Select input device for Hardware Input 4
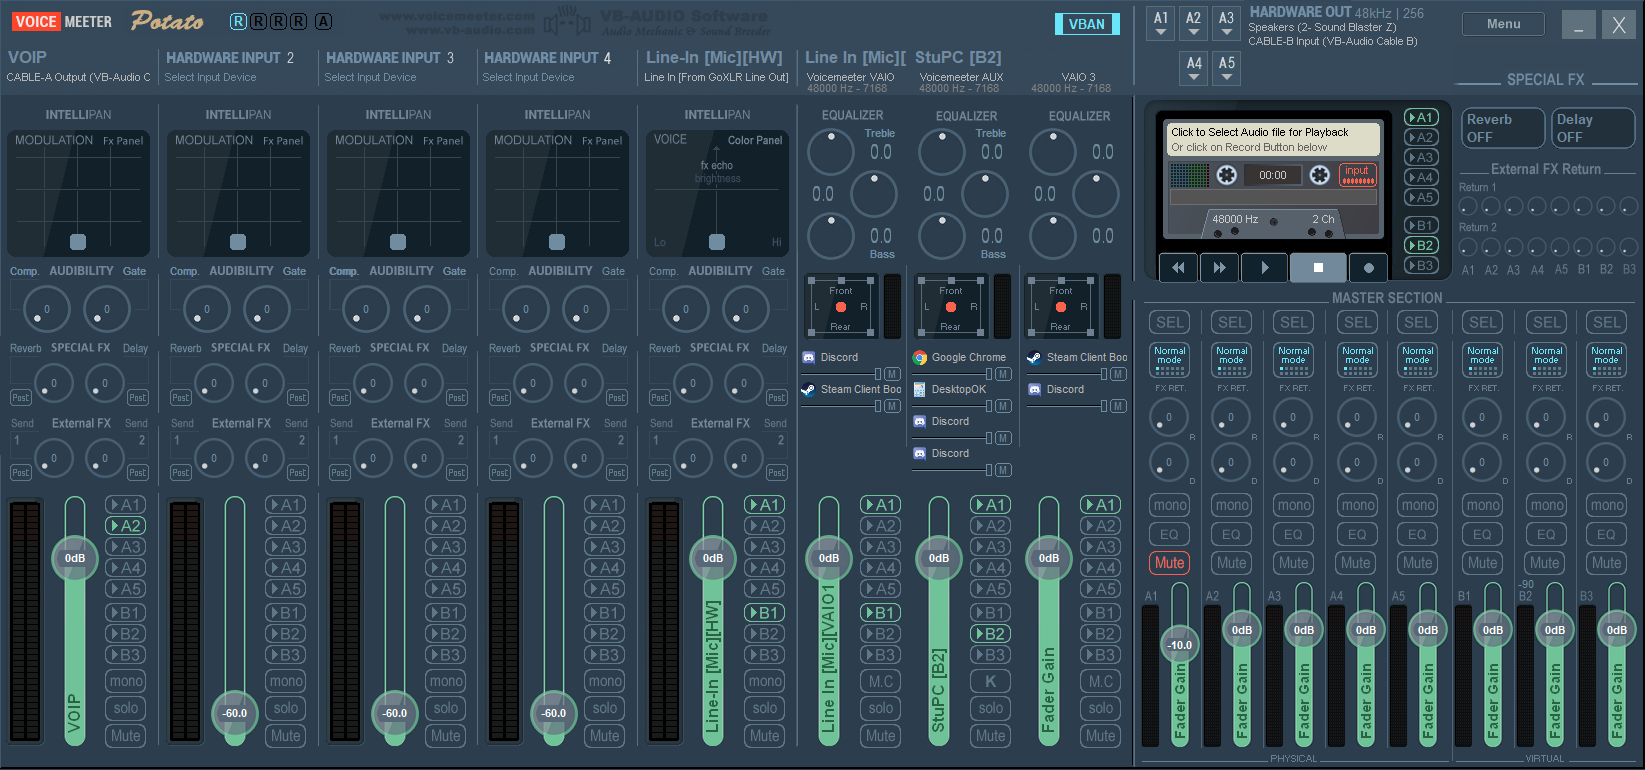This screenshot has height=770, width=1645. tap(528, 77)
